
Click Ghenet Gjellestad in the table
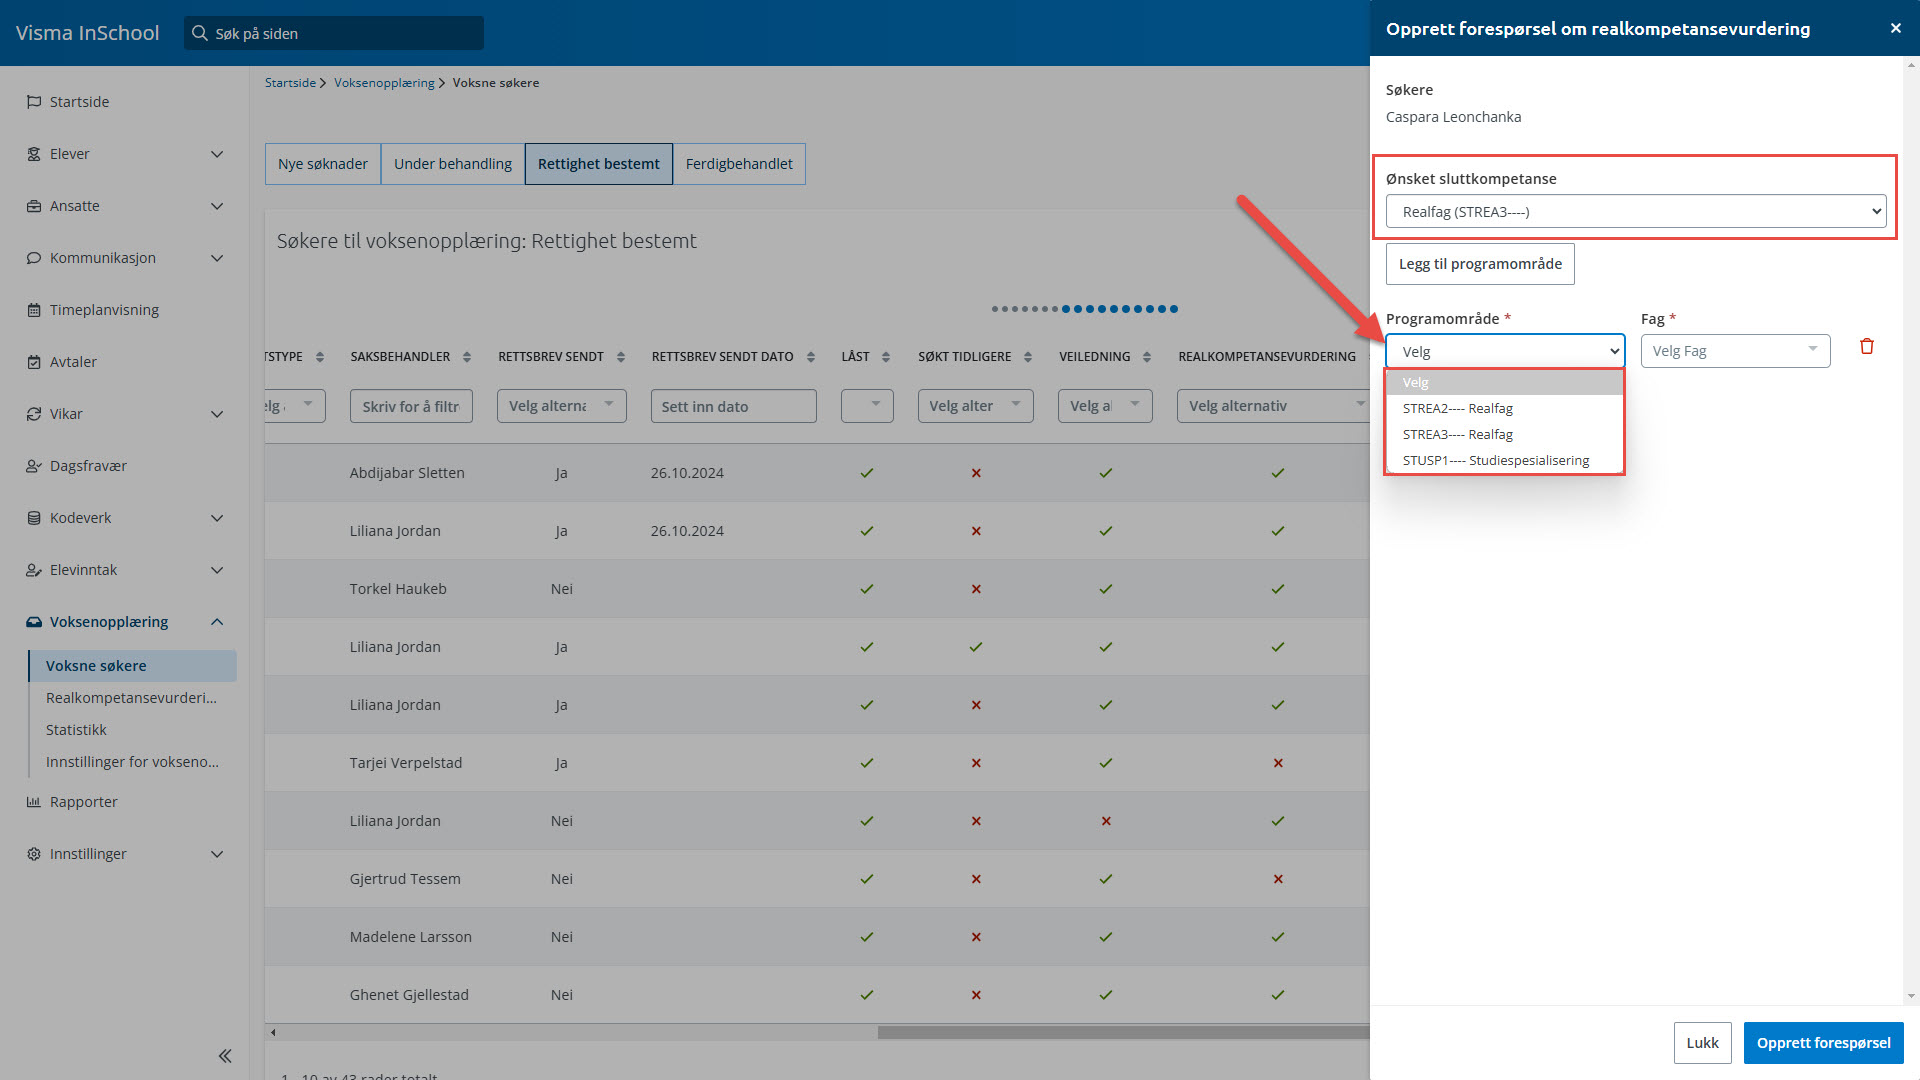pyautogui.click(x=409, y=995)
